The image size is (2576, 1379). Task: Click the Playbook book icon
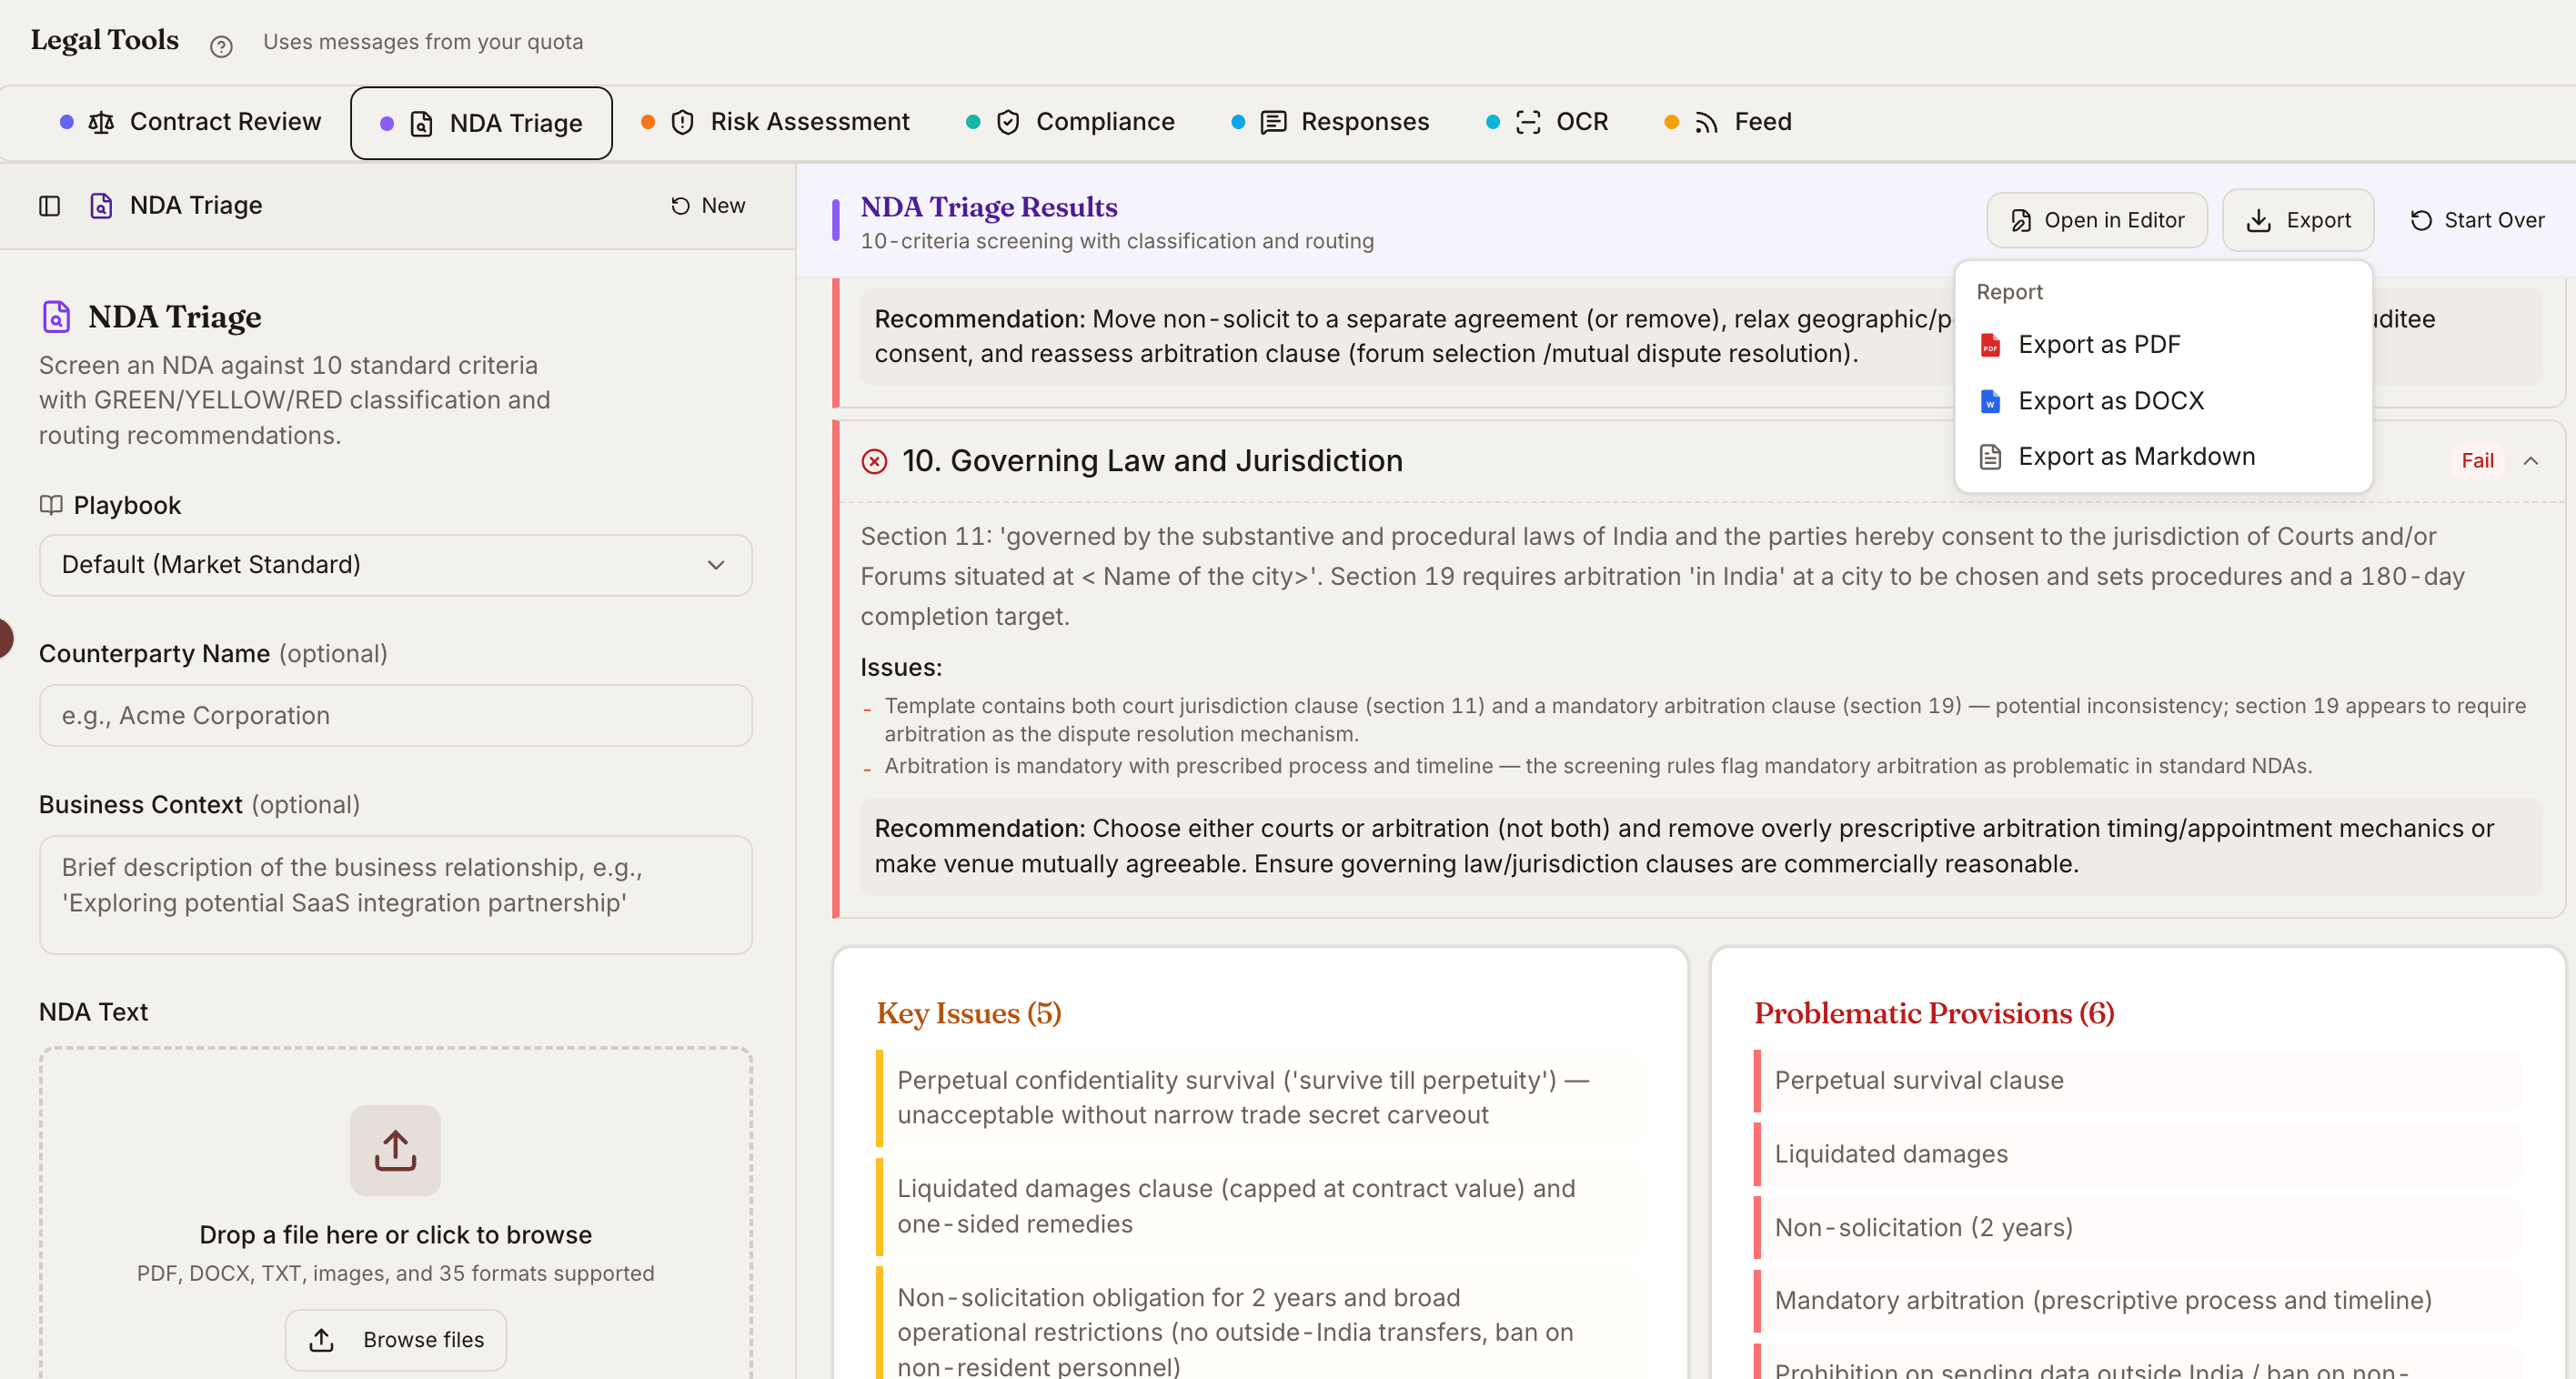tap(51, 505)
